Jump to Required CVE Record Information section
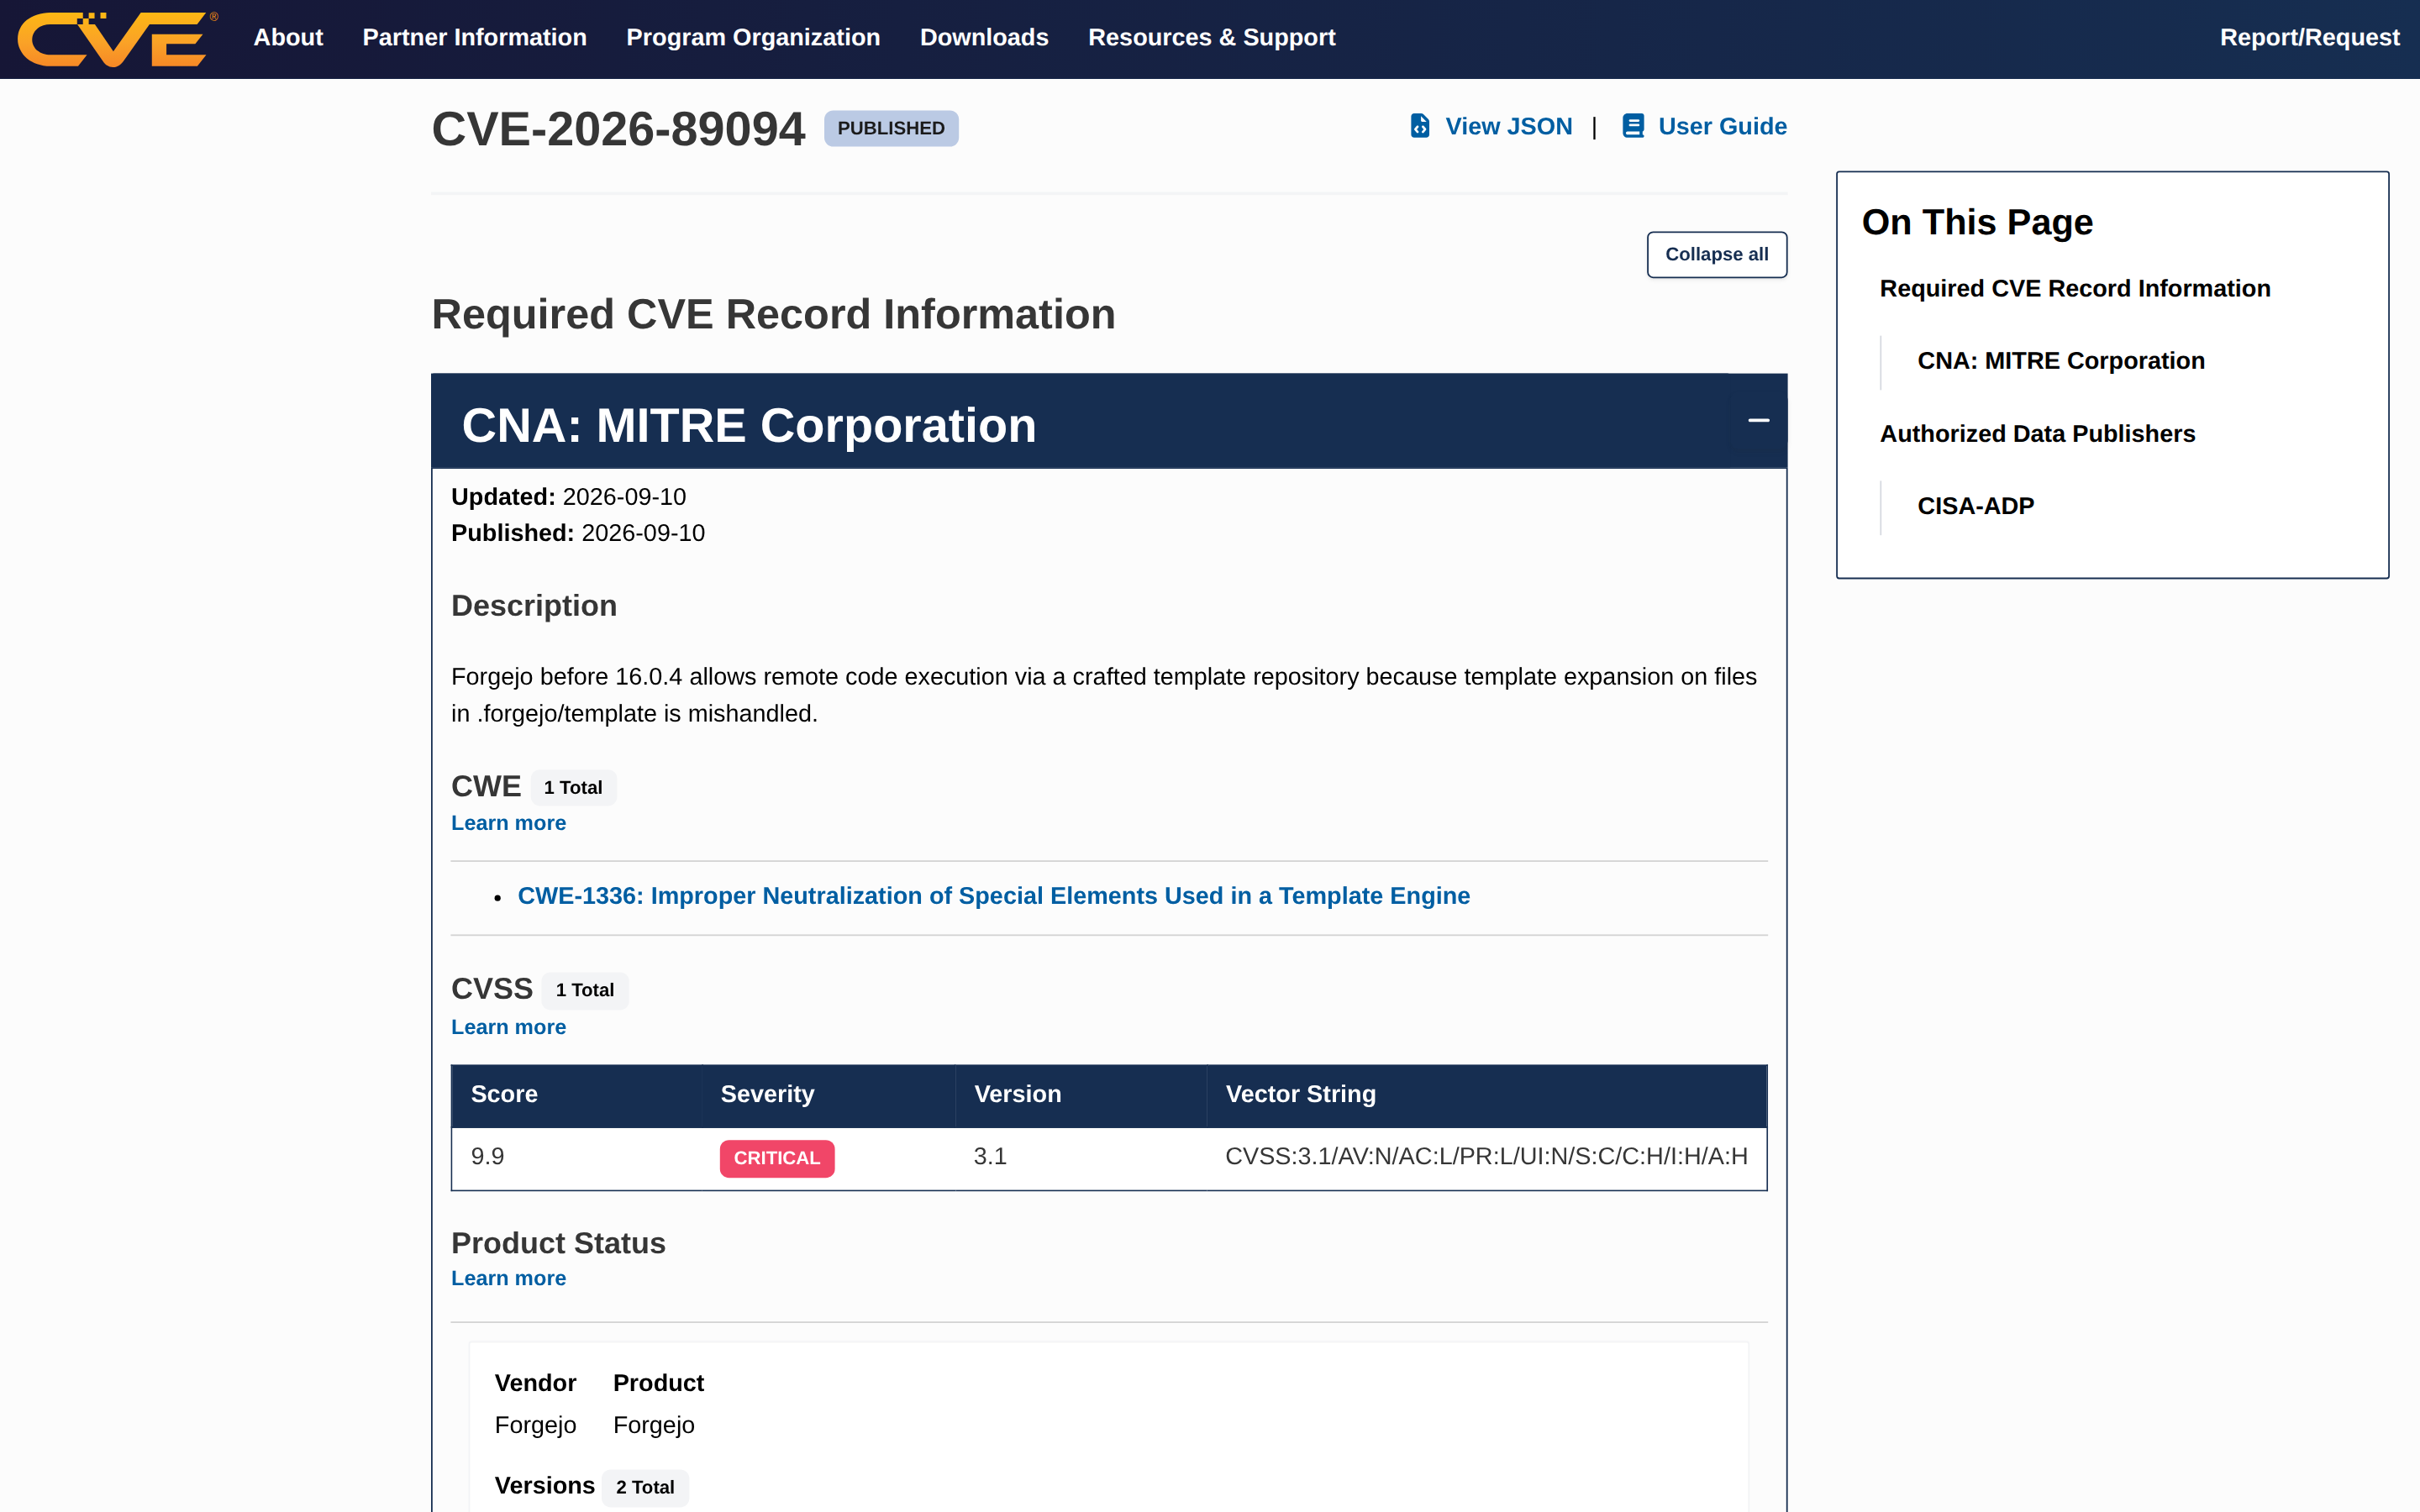This screenshot has width=2420, height=1512. click(x=2075, y=289)
